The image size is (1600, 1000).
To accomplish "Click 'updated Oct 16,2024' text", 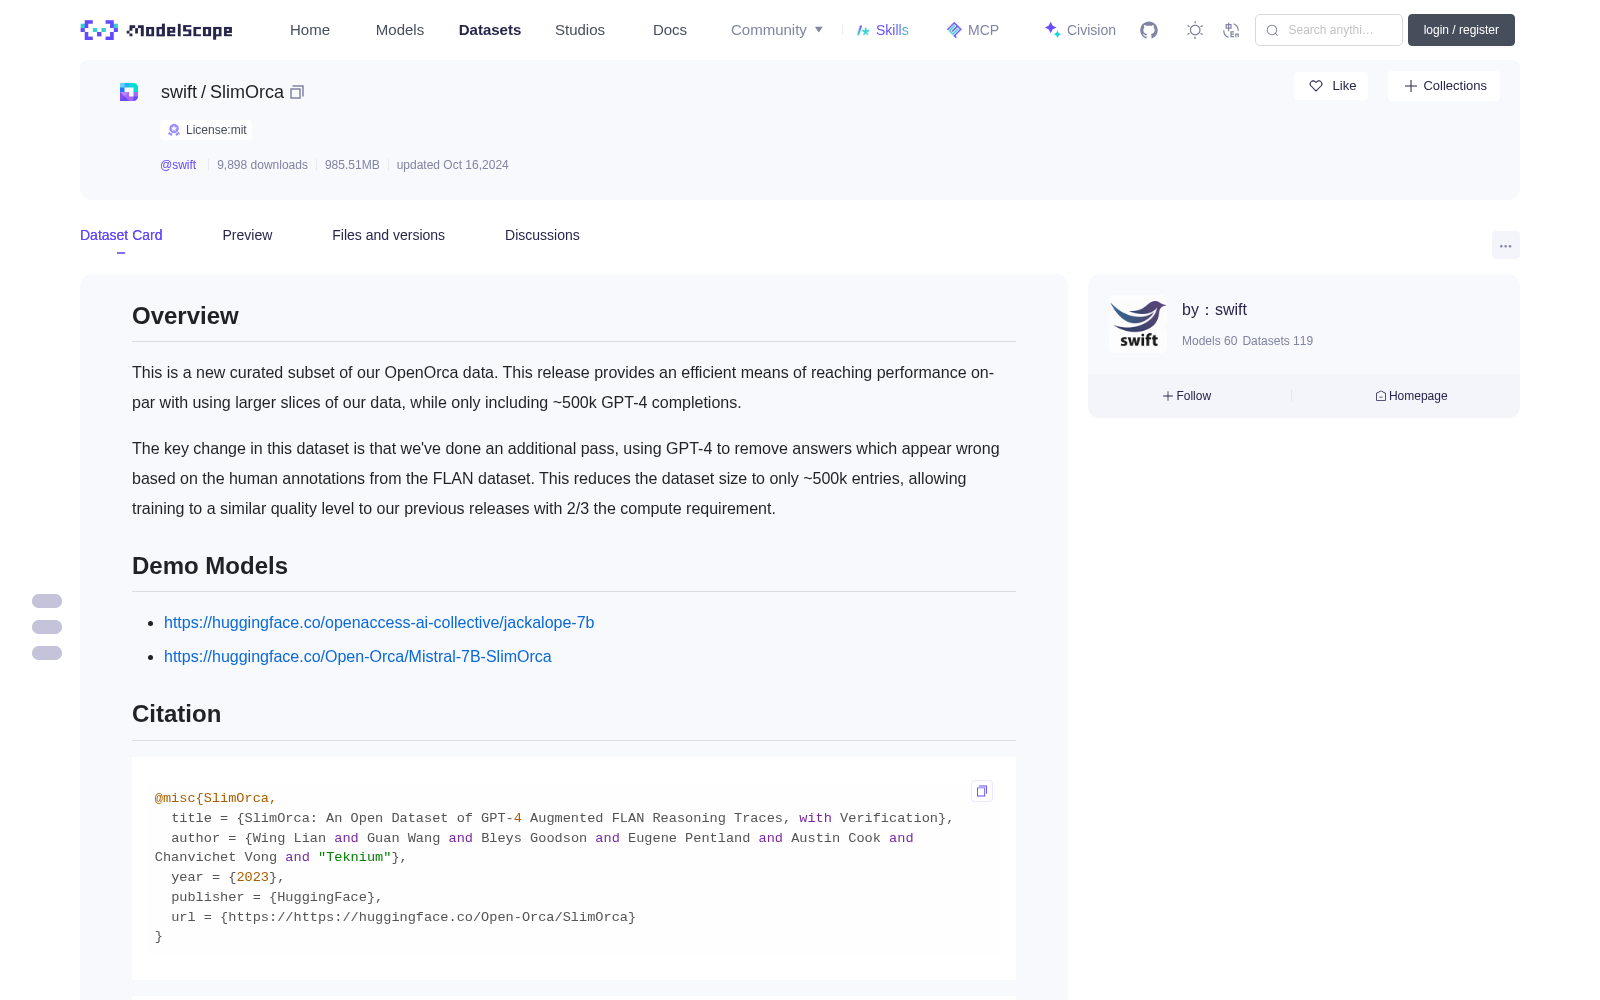I will click(453, 165).
